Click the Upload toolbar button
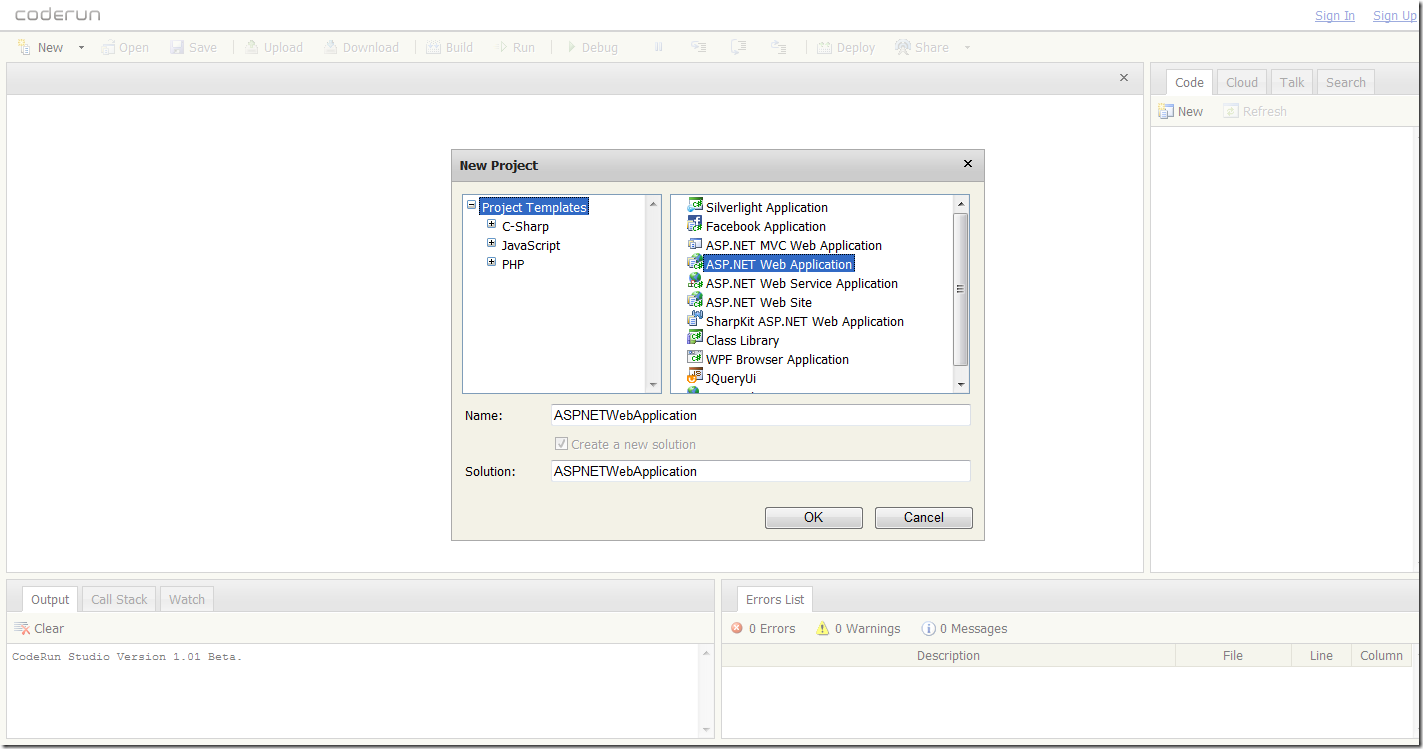This screenshot has width=1423, height=749. (274, 47)
